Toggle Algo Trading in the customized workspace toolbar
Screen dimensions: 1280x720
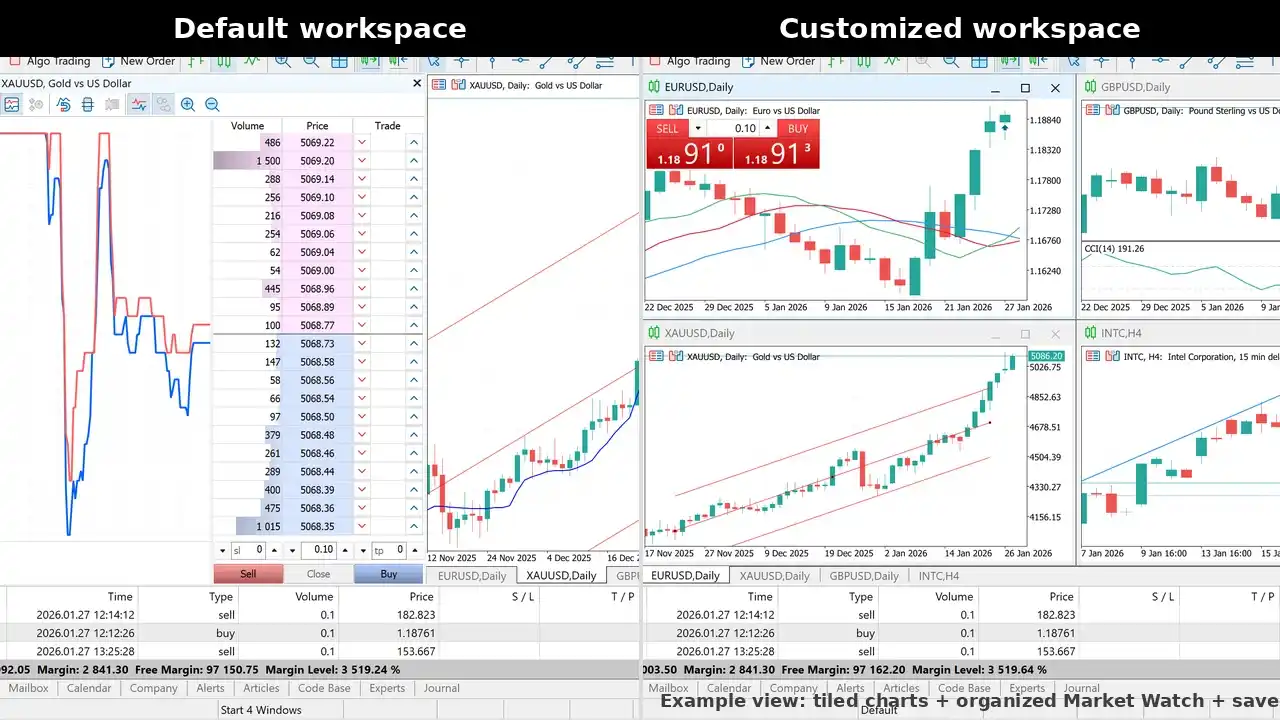tap(689, 61)
